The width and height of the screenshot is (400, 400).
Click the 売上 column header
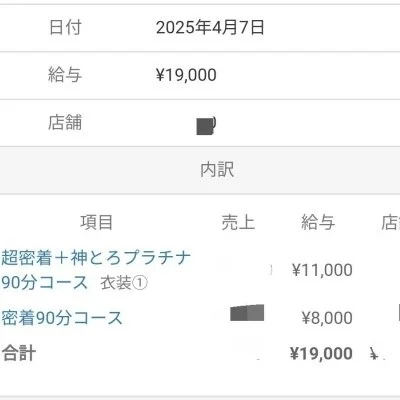[238, 222]
